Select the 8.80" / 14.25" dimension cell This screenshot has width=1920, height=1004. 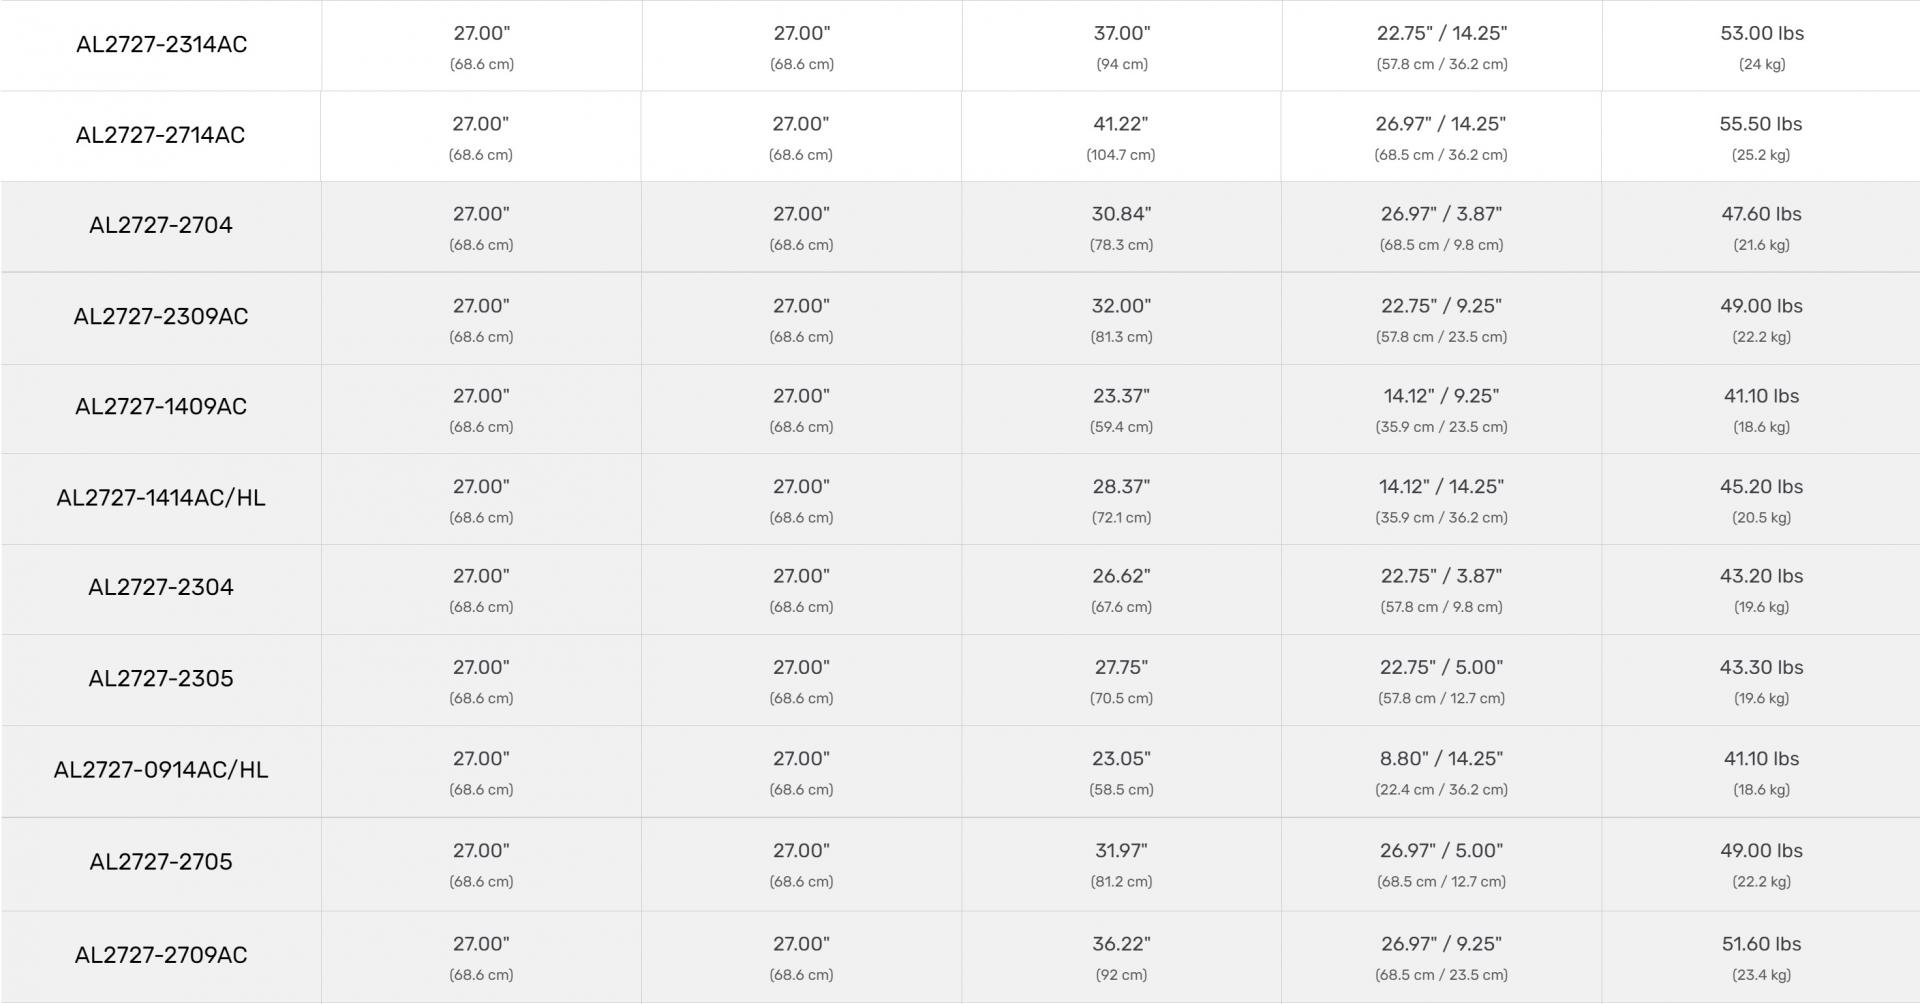[1441, 760]
